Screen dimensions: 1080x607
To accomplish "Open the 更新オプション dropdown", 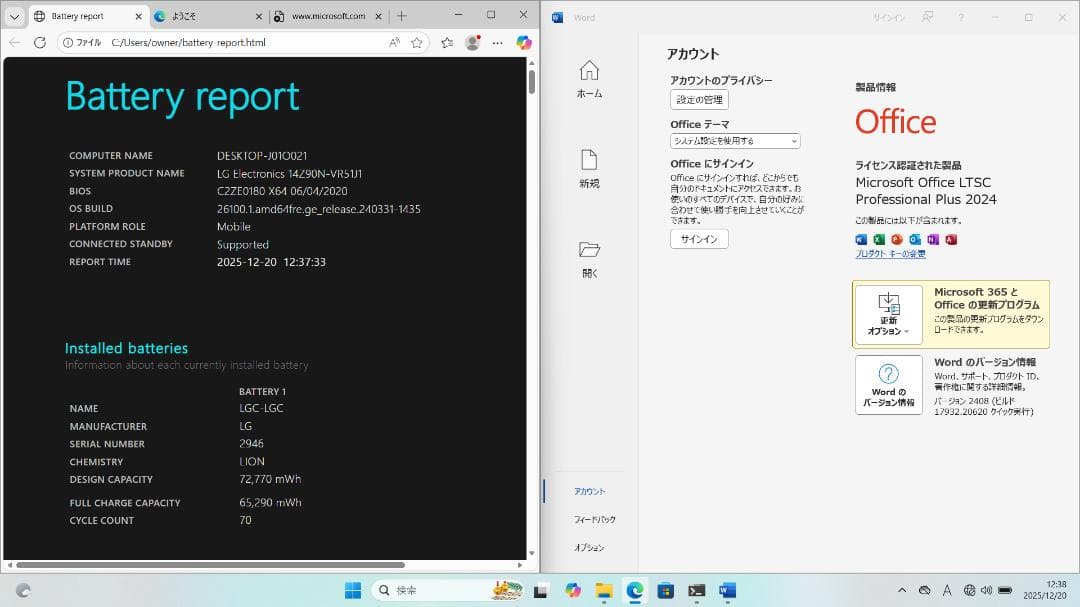I will click(888, 314).
